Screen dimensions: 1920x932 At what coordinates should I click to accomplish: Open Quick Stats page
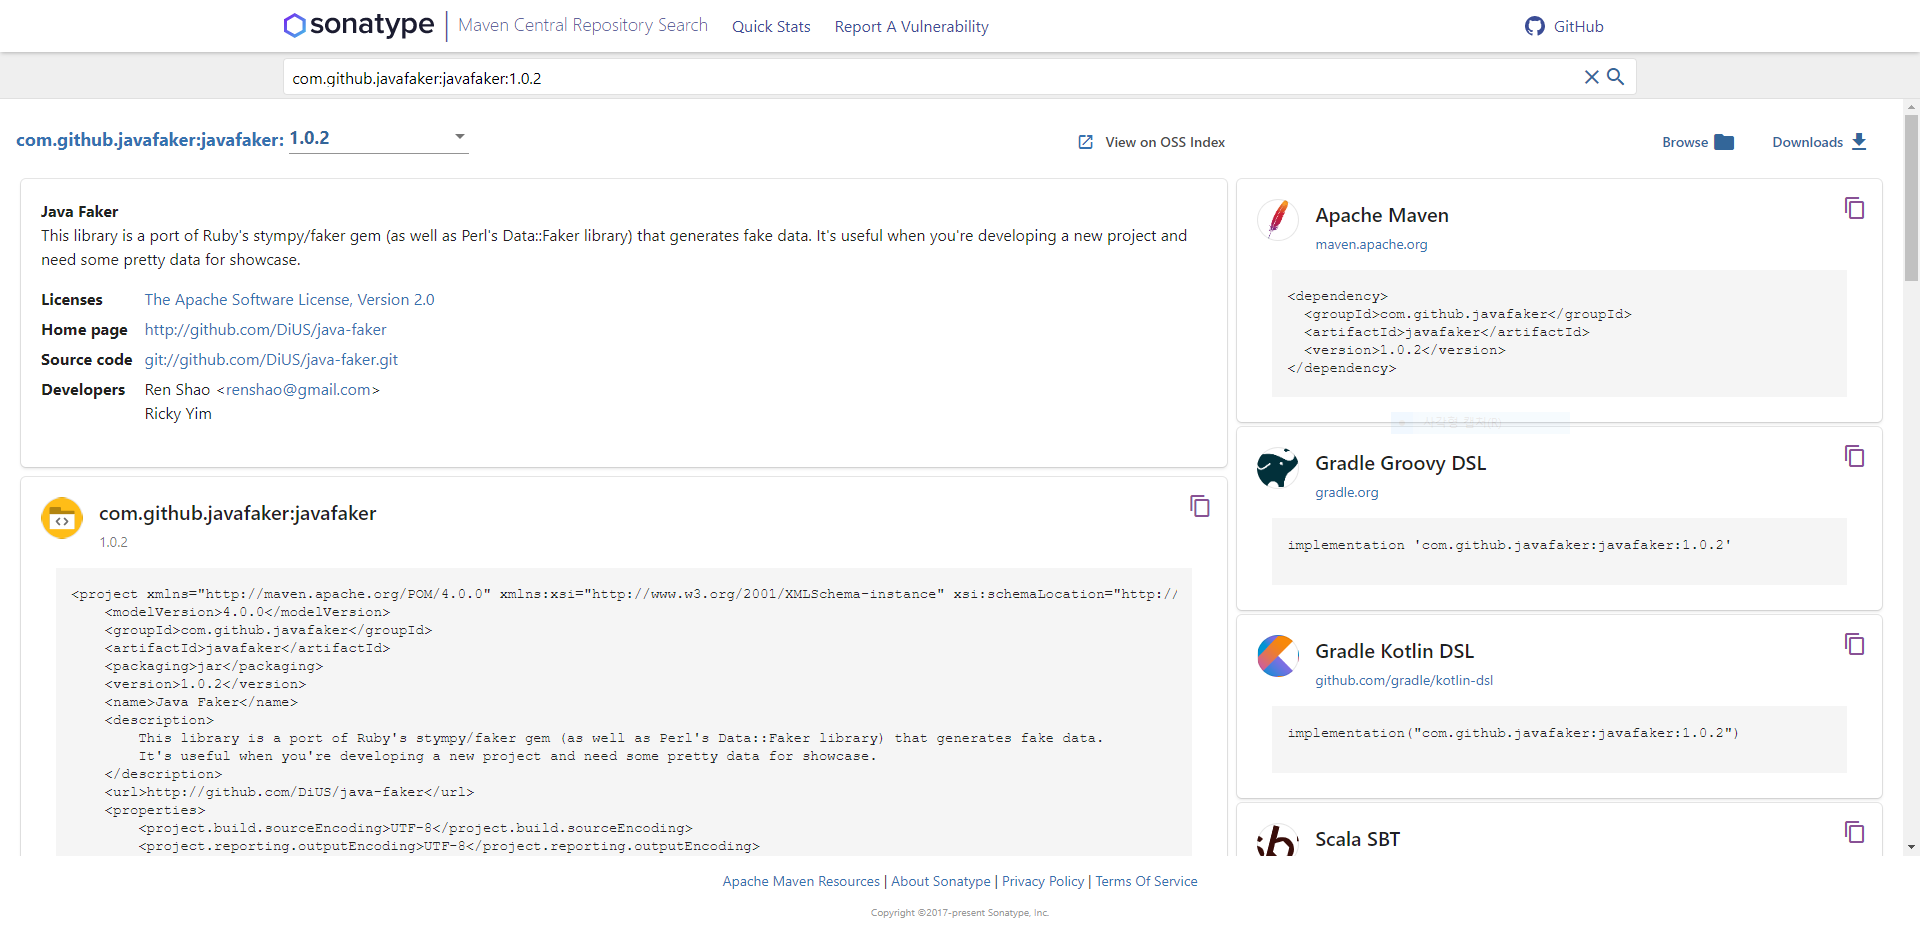pos(771,27)
